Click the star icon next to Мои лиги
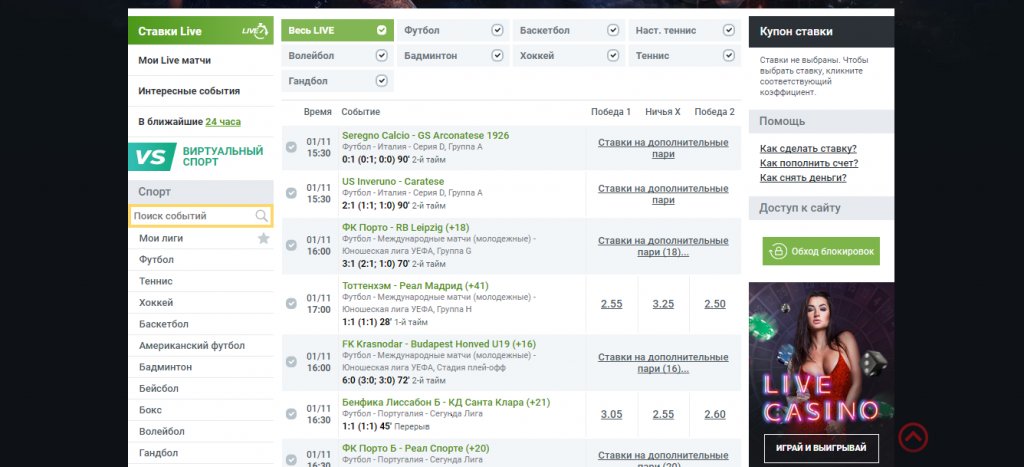The image size is (1024, 467). click(x=263, y=238)
